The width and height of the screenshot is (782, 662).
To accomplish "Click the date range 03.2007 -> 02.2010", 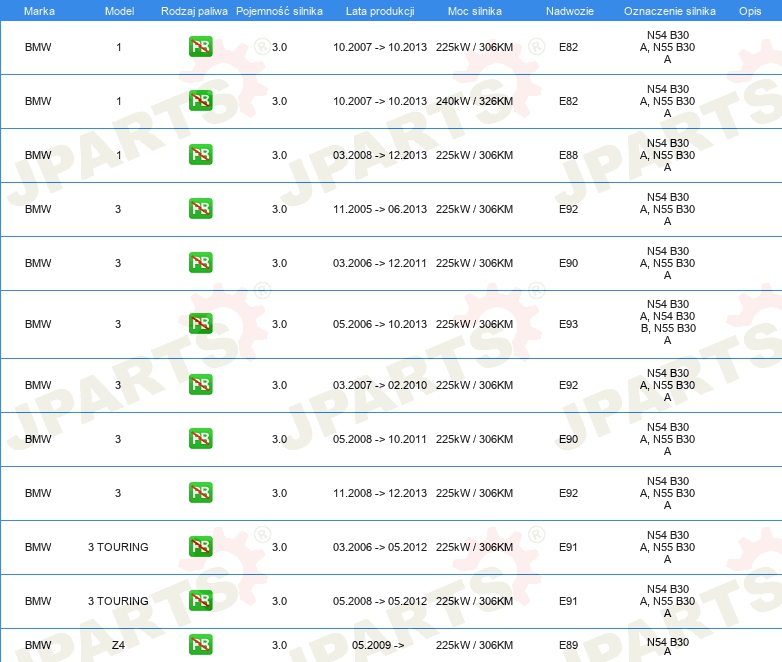I will pos(380,385).
